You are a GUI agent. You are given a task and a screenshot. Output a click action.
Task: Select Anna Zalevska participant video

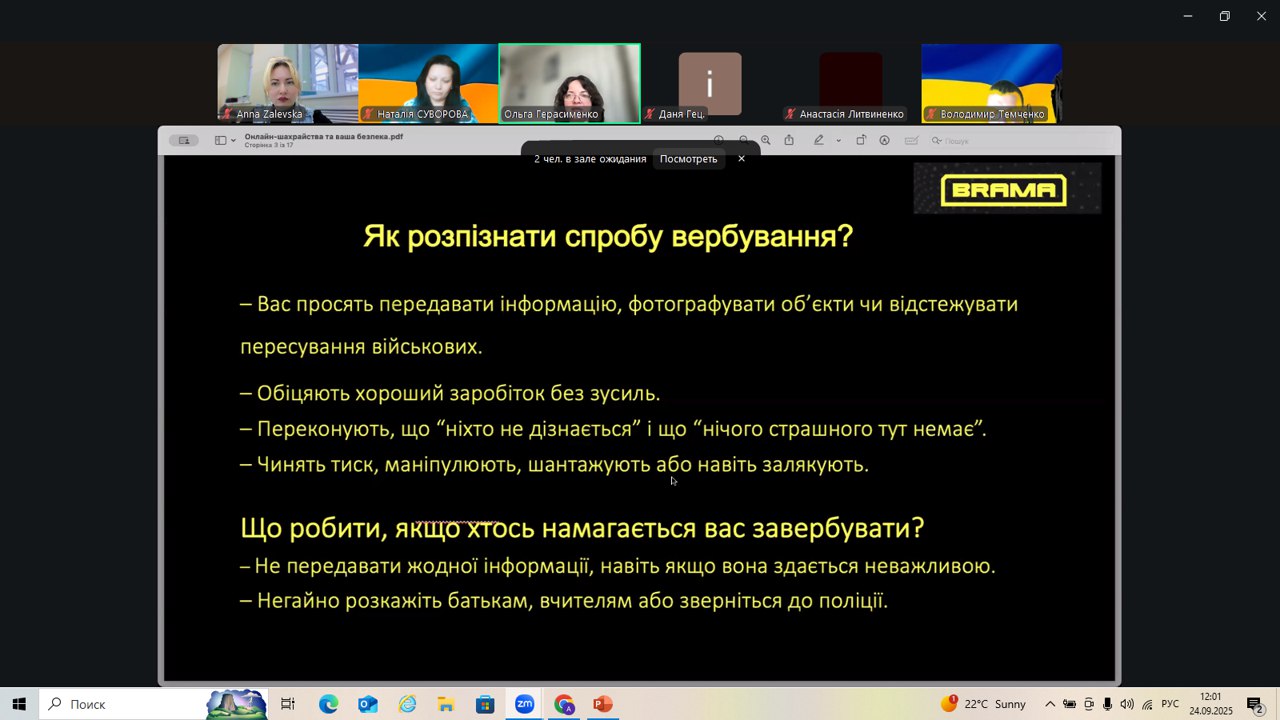tap(288, 83)
